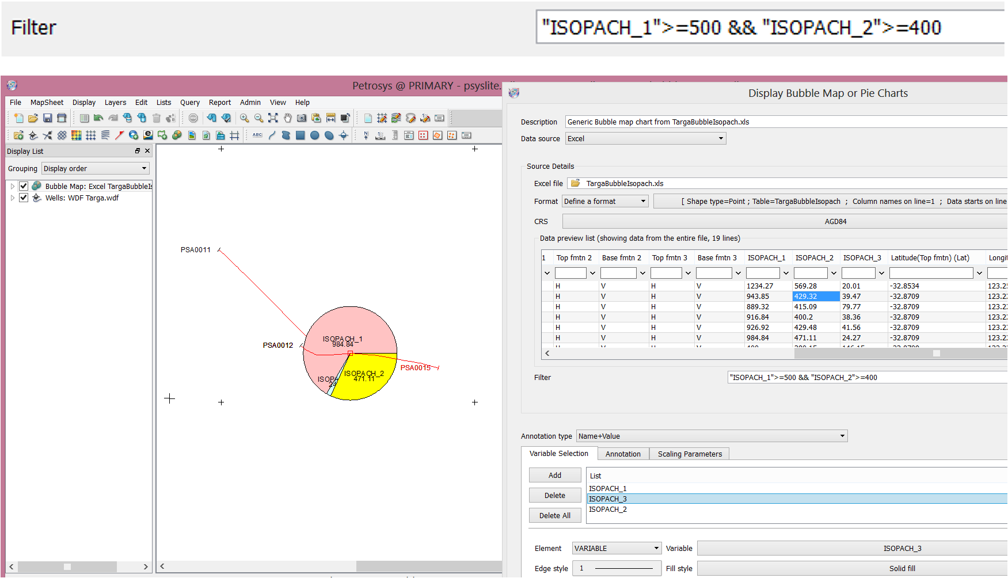Click the ABC text annotation tool
Image resolution: width=1008 pixels, height=578 pixels.
257,136
